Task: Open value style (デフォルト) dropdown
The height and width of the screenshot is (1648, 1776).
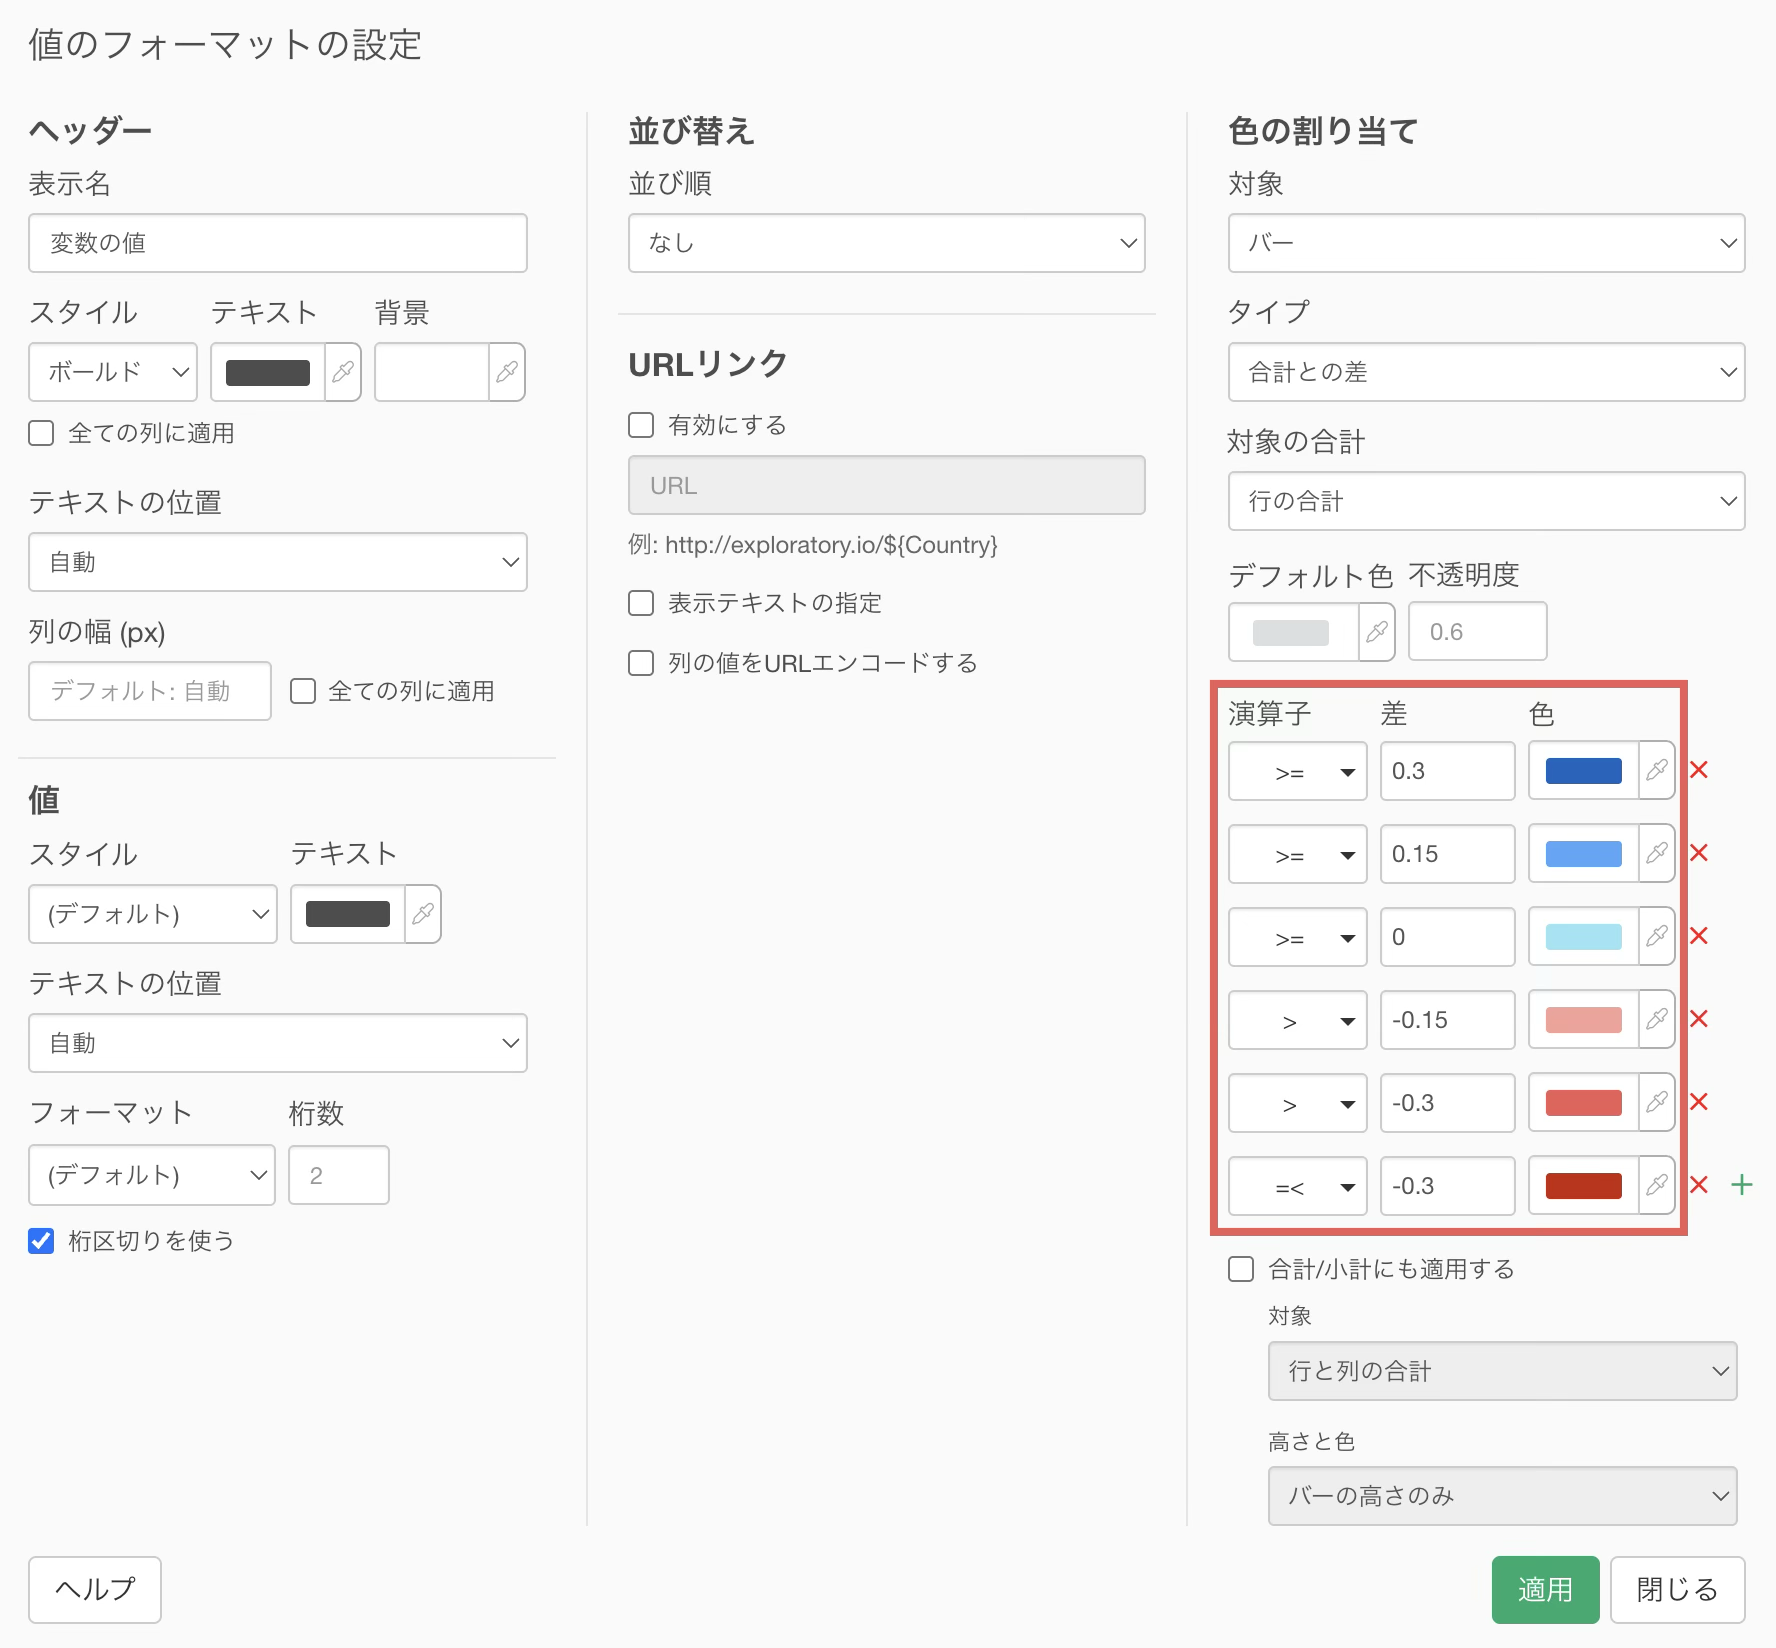Action: pos(153,914)
